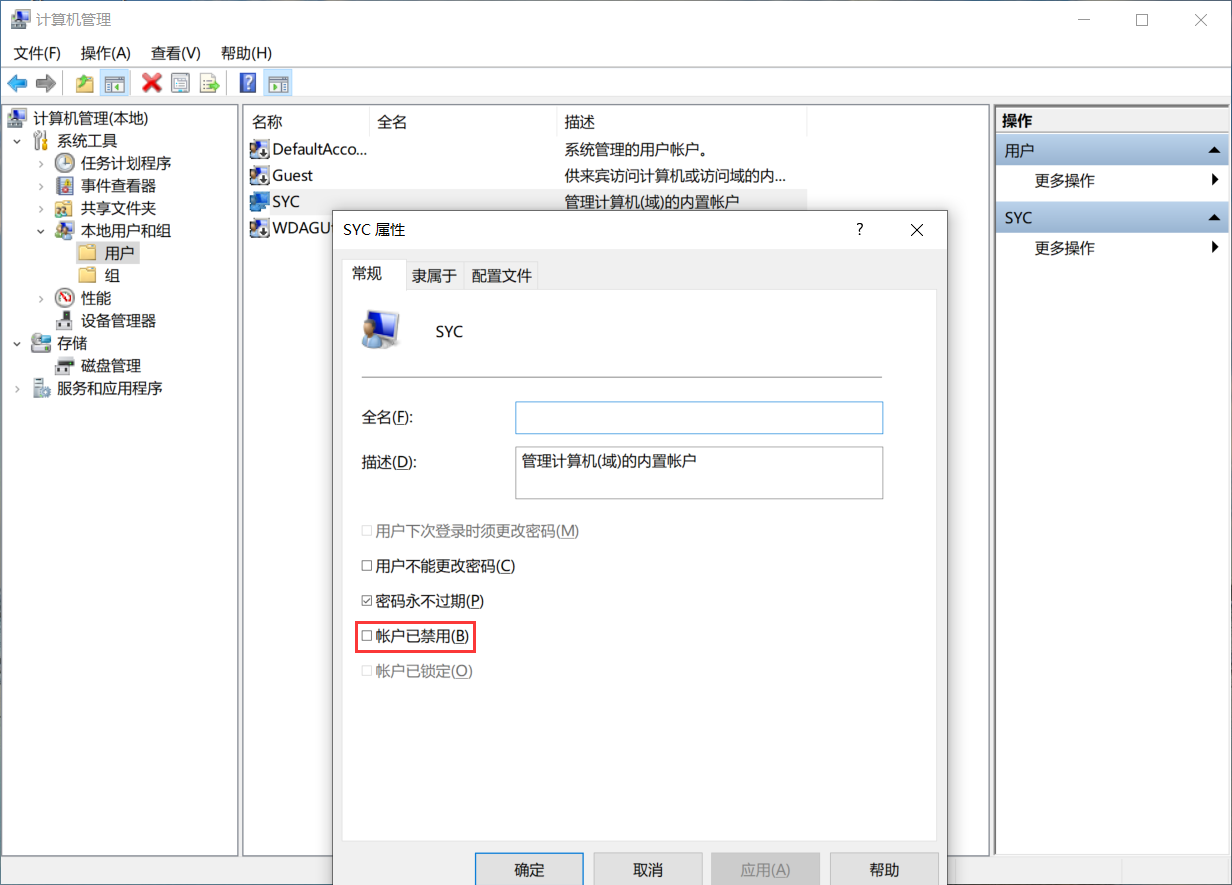Open the 查看(V) menu
This screenshot has height=885, width=1232.
[176, 53]
